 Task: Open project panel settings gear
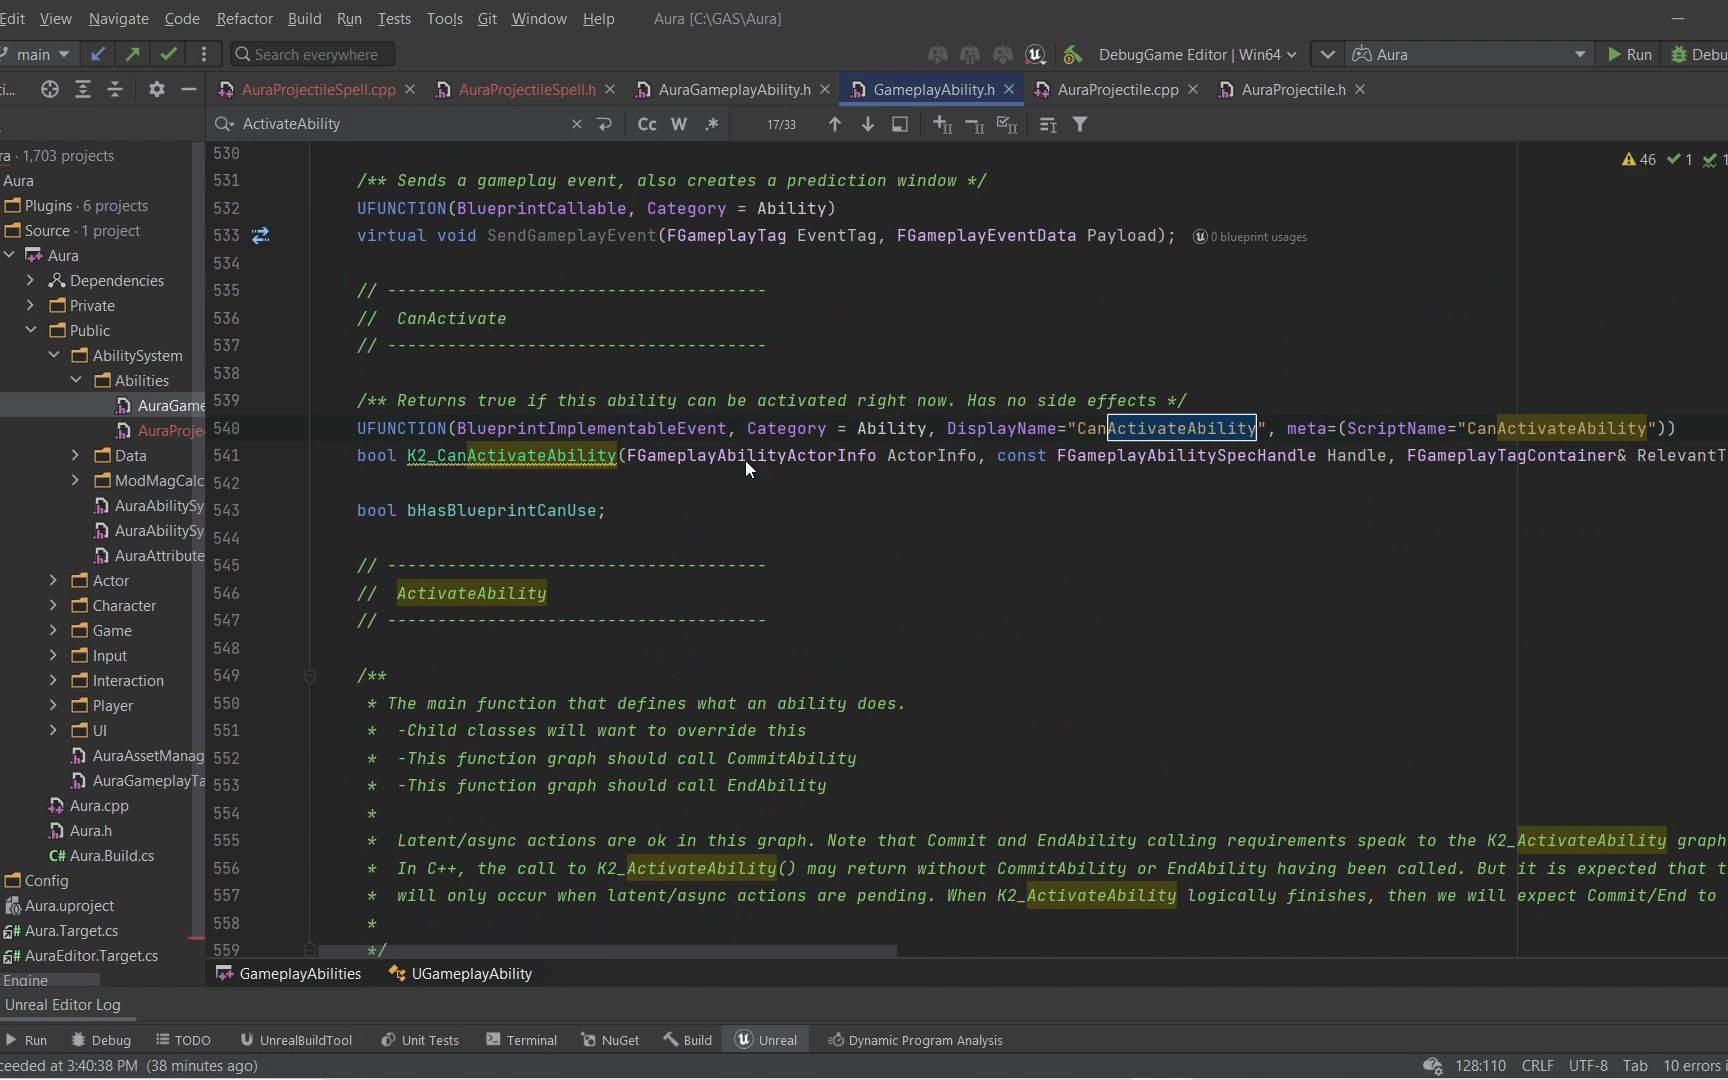tap(156, 90)
